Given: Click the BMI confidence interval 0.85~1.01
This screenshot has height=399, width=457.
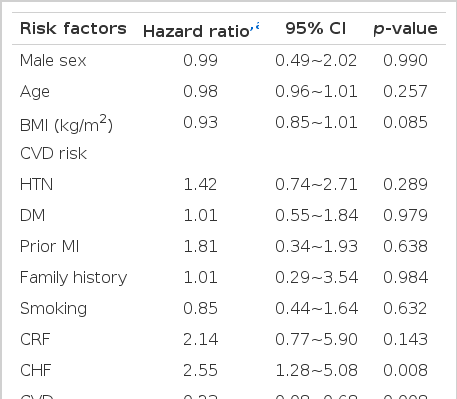Looking at the screenshot, I should [316, 122].
